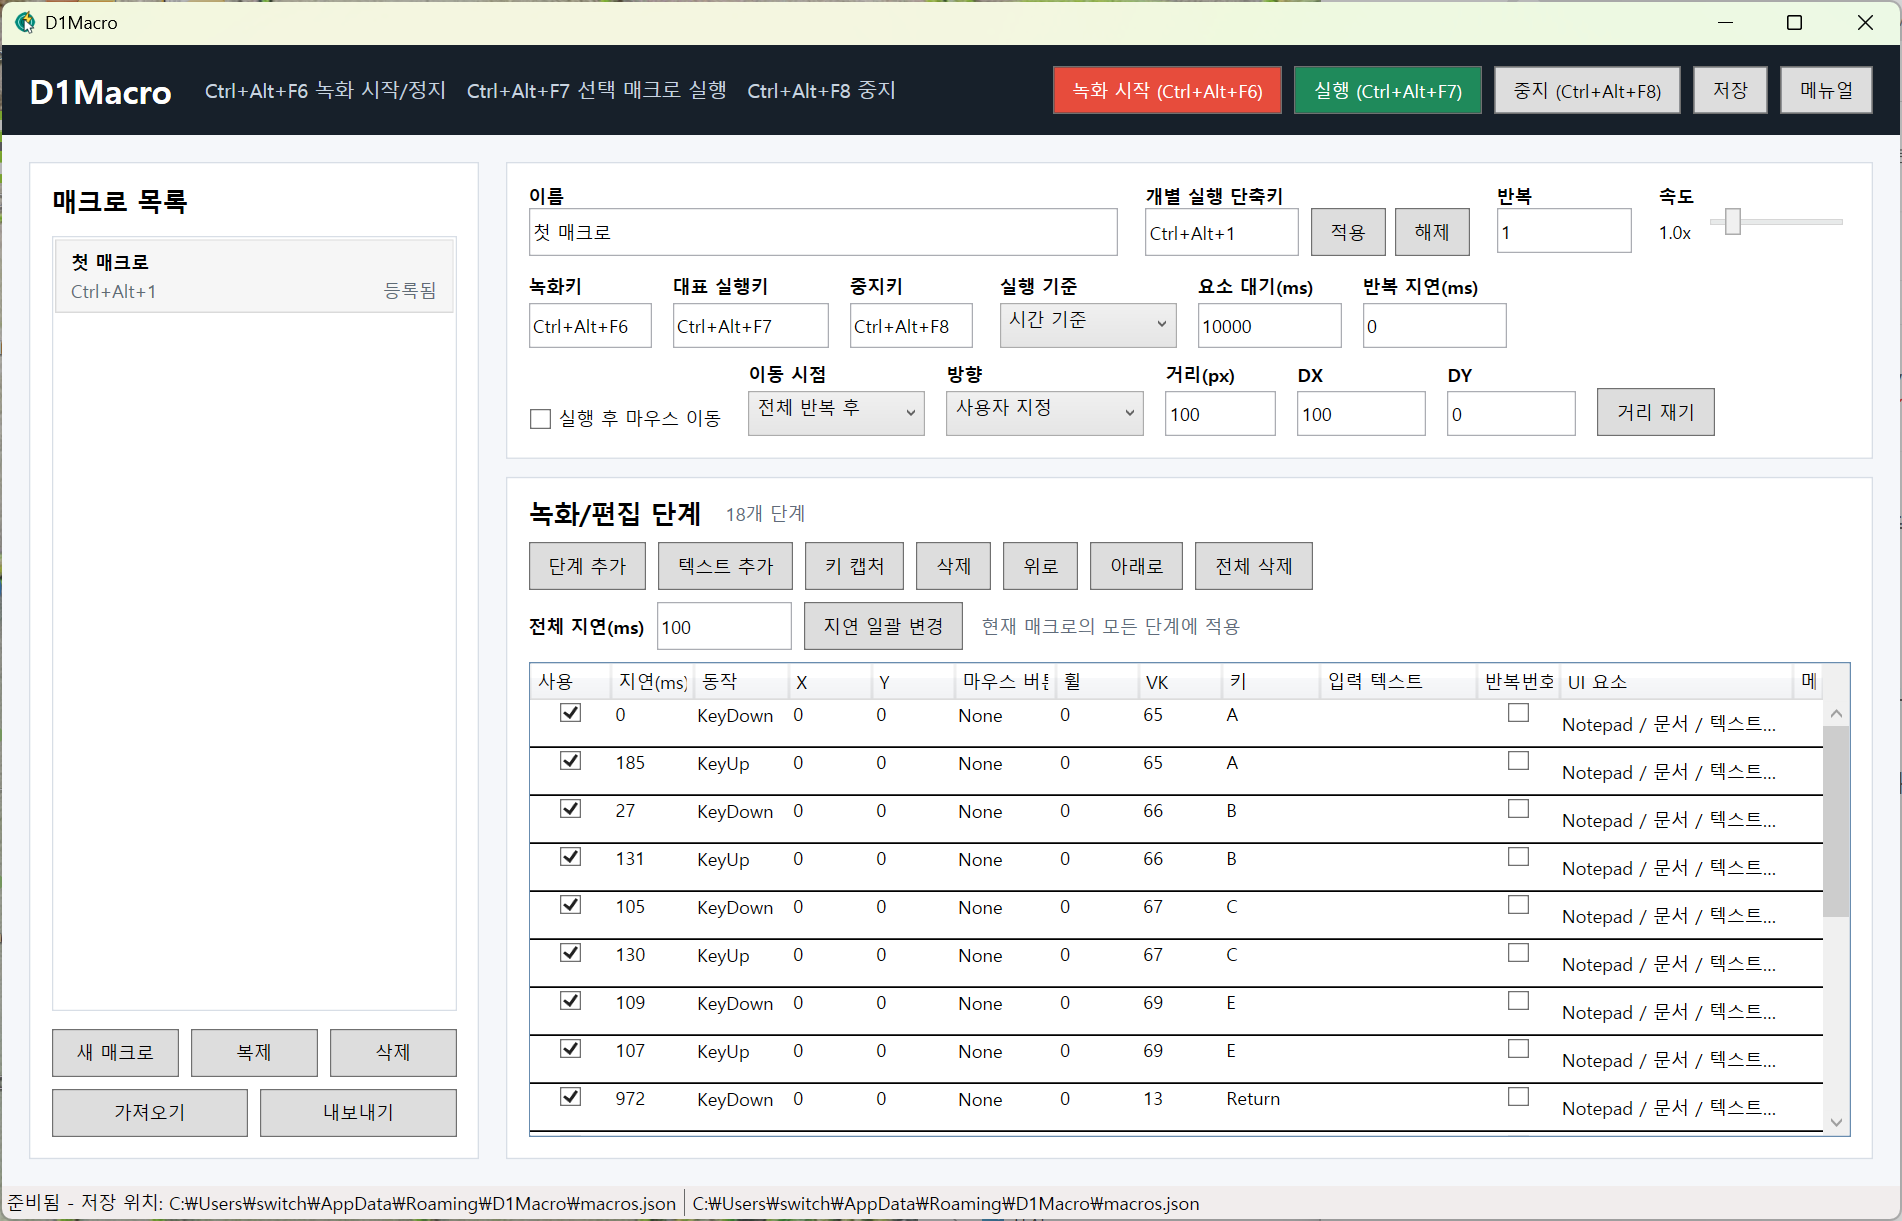Uncheck 사용 for the KeyUp A row with delay 185
Image resolution: width=1902 pixels, height=1221 pixels.
(x=570, y=761)
